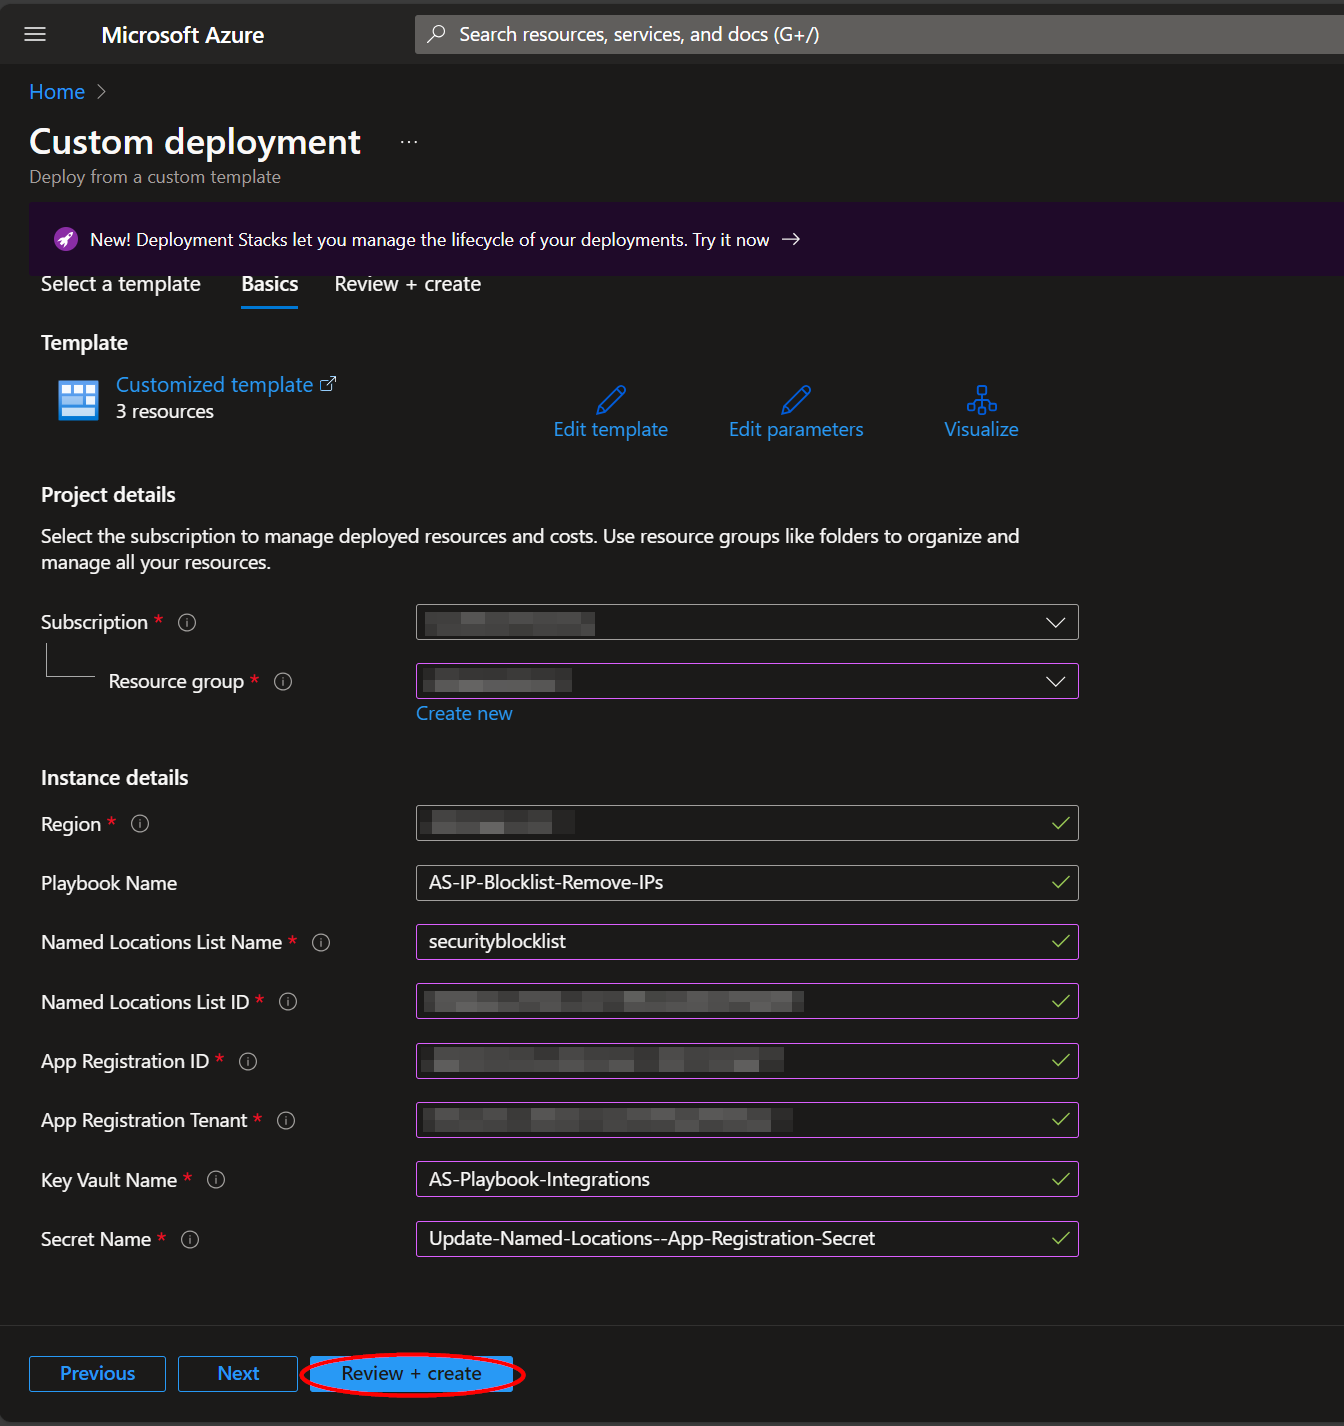Click the arrow after Try it now
The height and width of the screenshot is (1426, 1344).
(791, 239)
